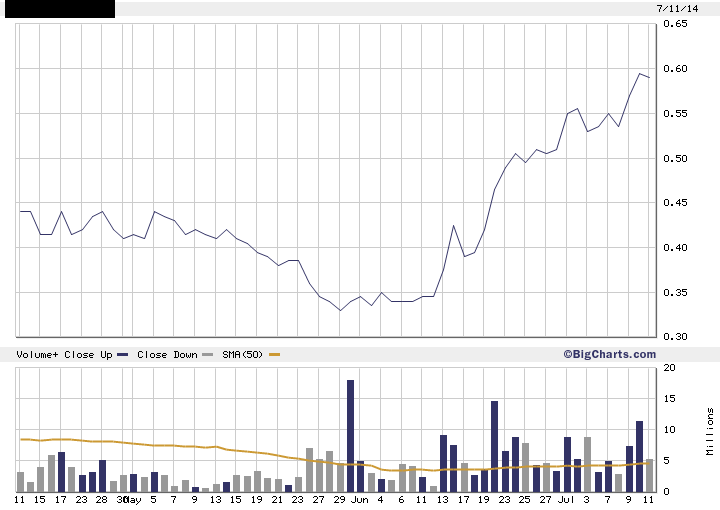Select the Volume+ label in the legend
720x510 pixels.
pyautogui.click(x=36, y=355)
